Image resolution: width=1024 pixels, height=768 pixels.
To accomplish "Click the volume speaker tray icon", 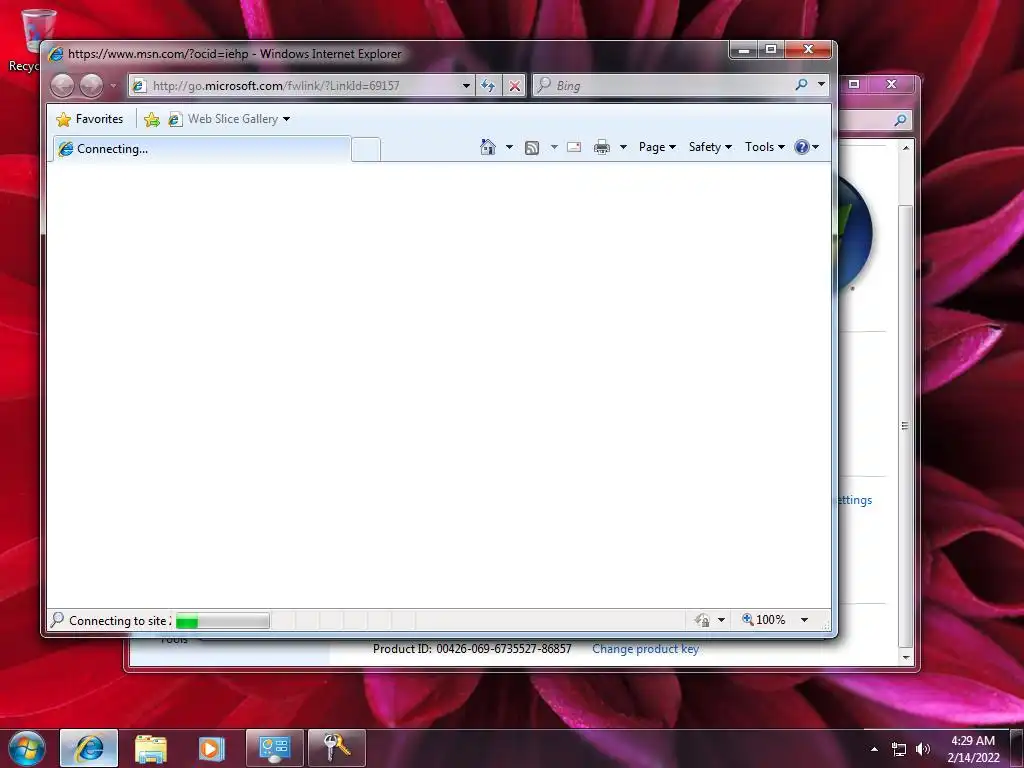I will click(x=922, y=749).
